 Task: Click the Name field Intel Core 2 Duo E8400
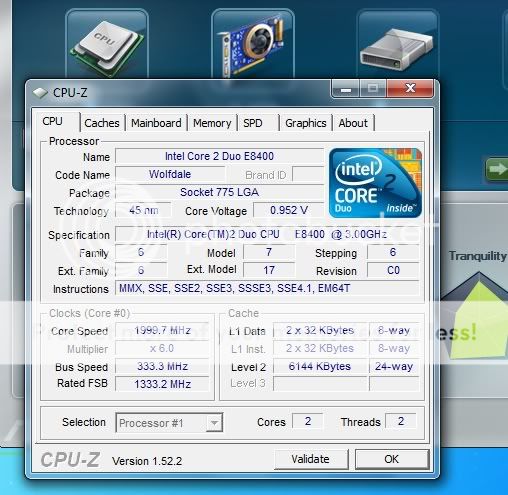pos(219,156)
